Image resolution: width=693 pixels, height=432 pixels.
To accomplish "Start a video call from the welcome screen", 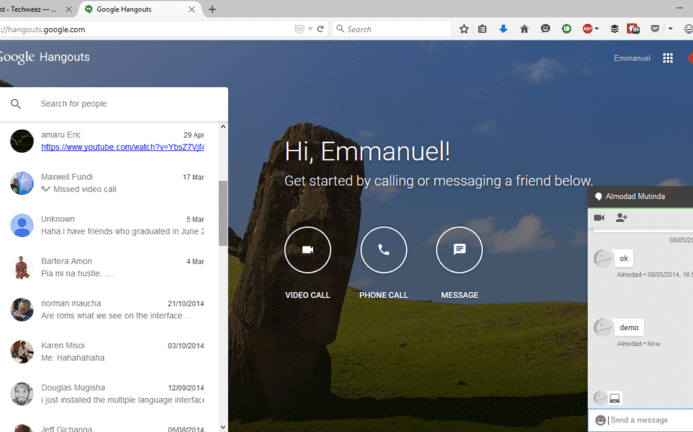I will click(308, 250).
